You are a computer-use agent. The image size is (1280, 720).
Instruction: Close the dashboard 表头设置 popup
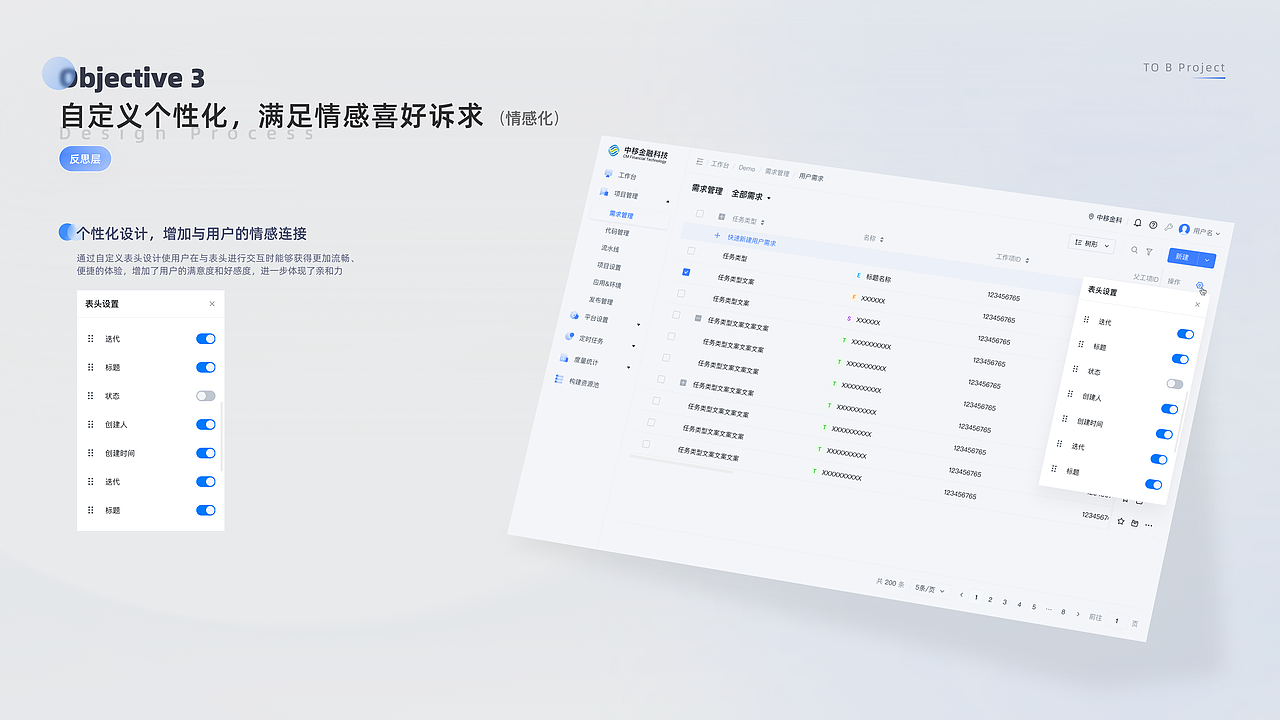point(1198,304)
